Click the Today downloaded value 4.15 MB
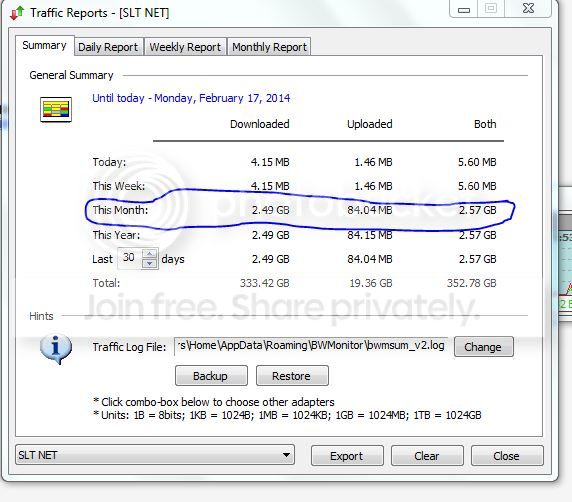The image size is (572, 502). 270,162
